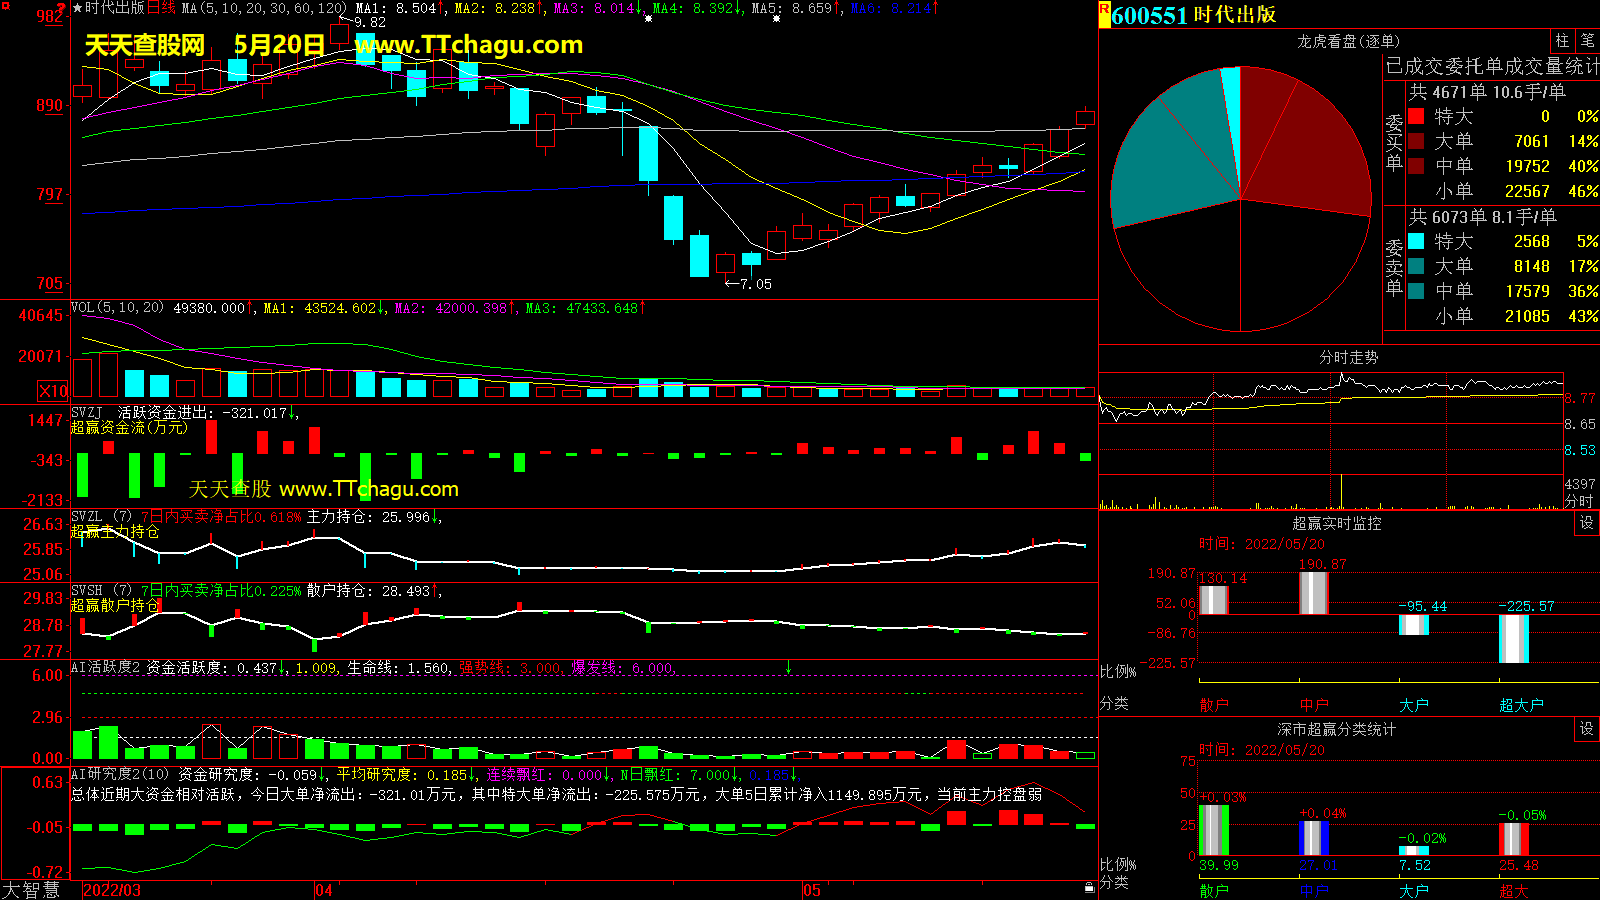Image resolution: width=1600 pixels, height=900 pixels.
Task: Click the 笔 (tick) view button
Action: point(1587,41)
